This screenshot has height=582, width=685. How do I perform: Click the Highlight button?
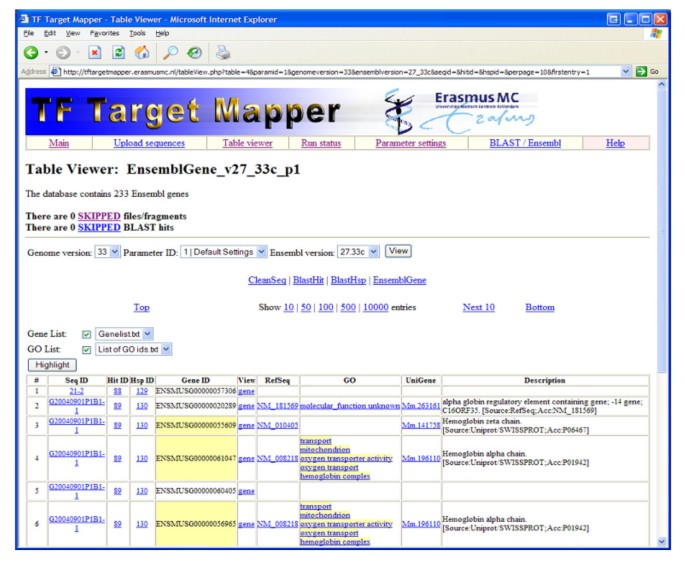point(52,365)
